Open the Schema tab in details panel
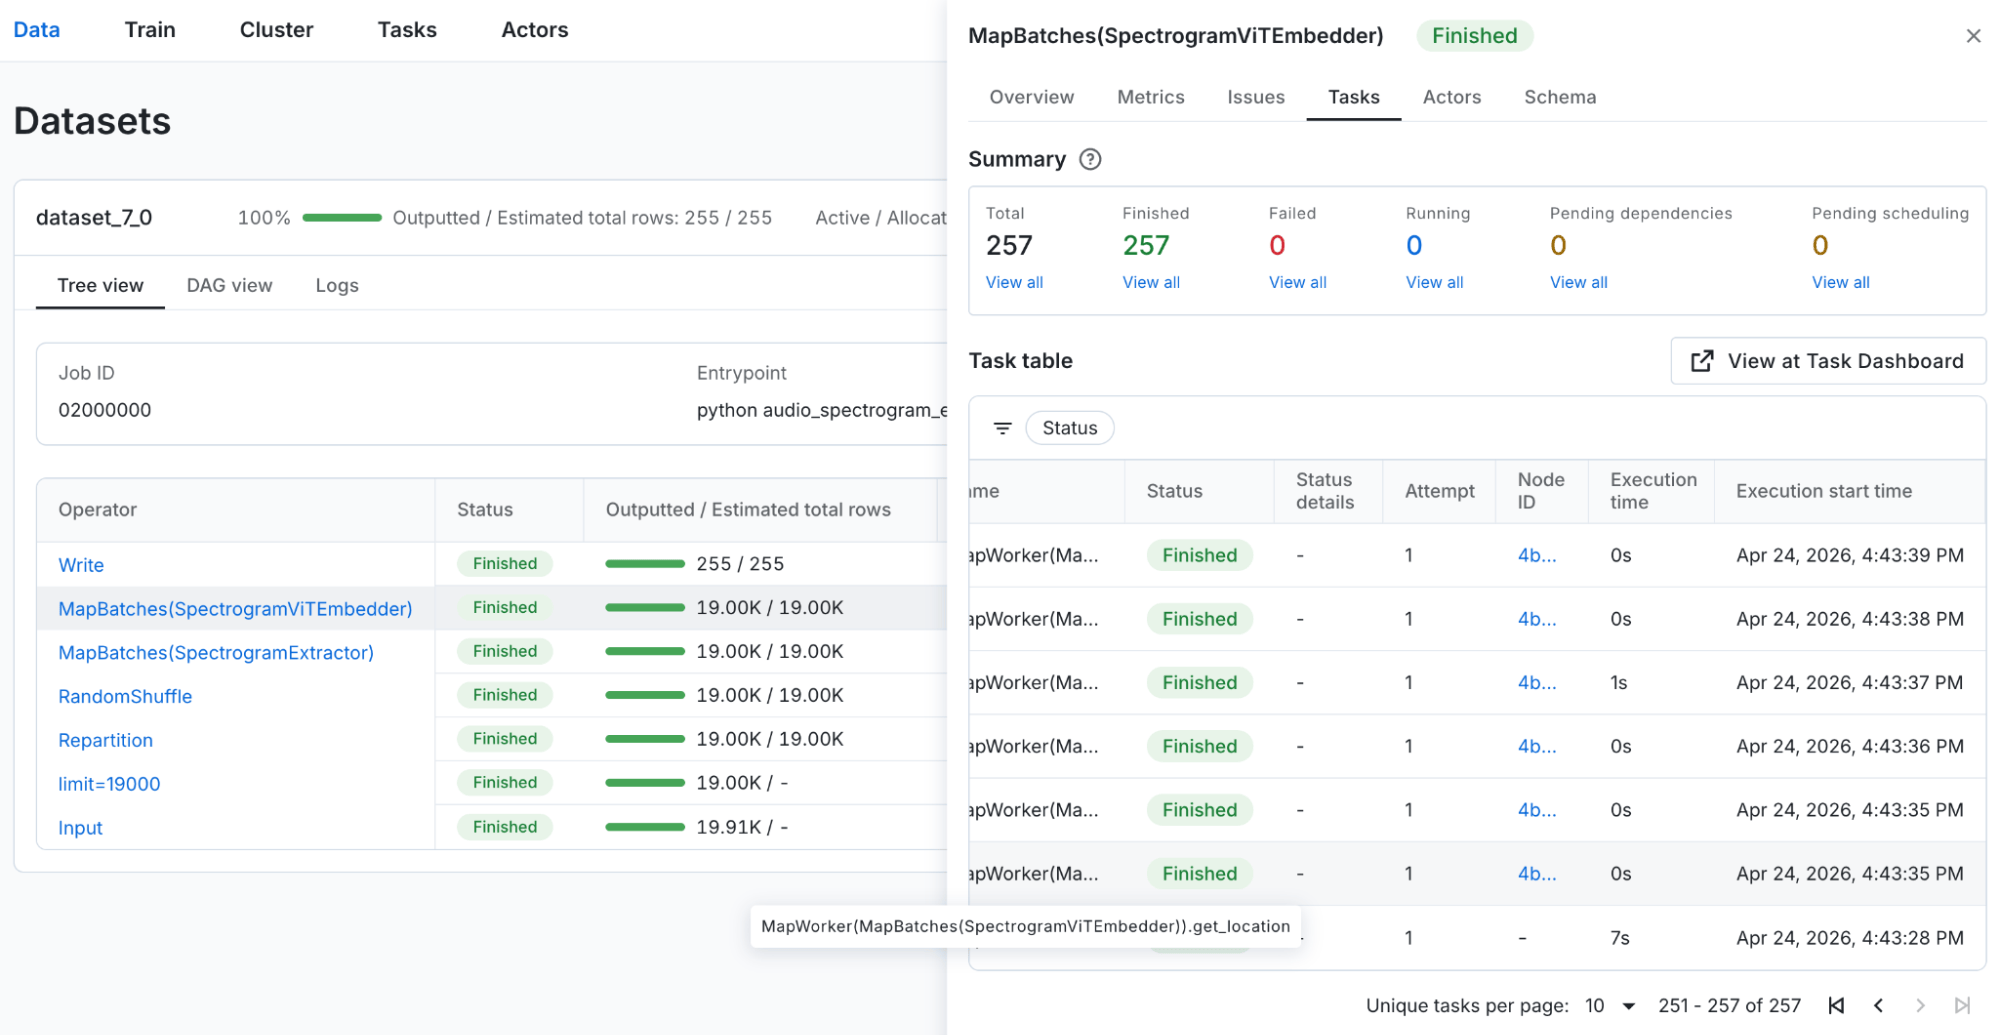The image size is (1999, 1035). [1559, 97]
